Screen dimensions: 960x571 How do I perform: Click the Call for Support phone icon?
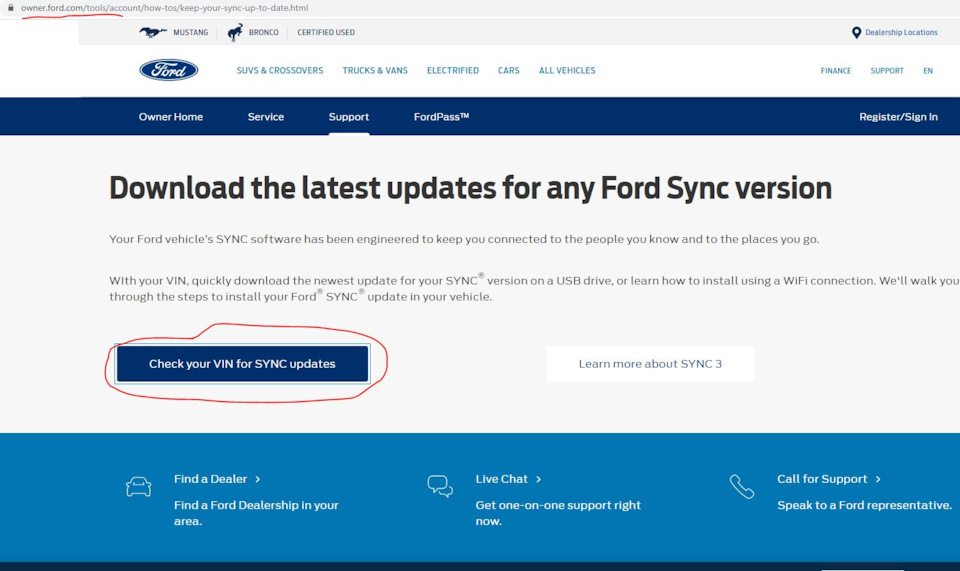[x=741, y=487]
